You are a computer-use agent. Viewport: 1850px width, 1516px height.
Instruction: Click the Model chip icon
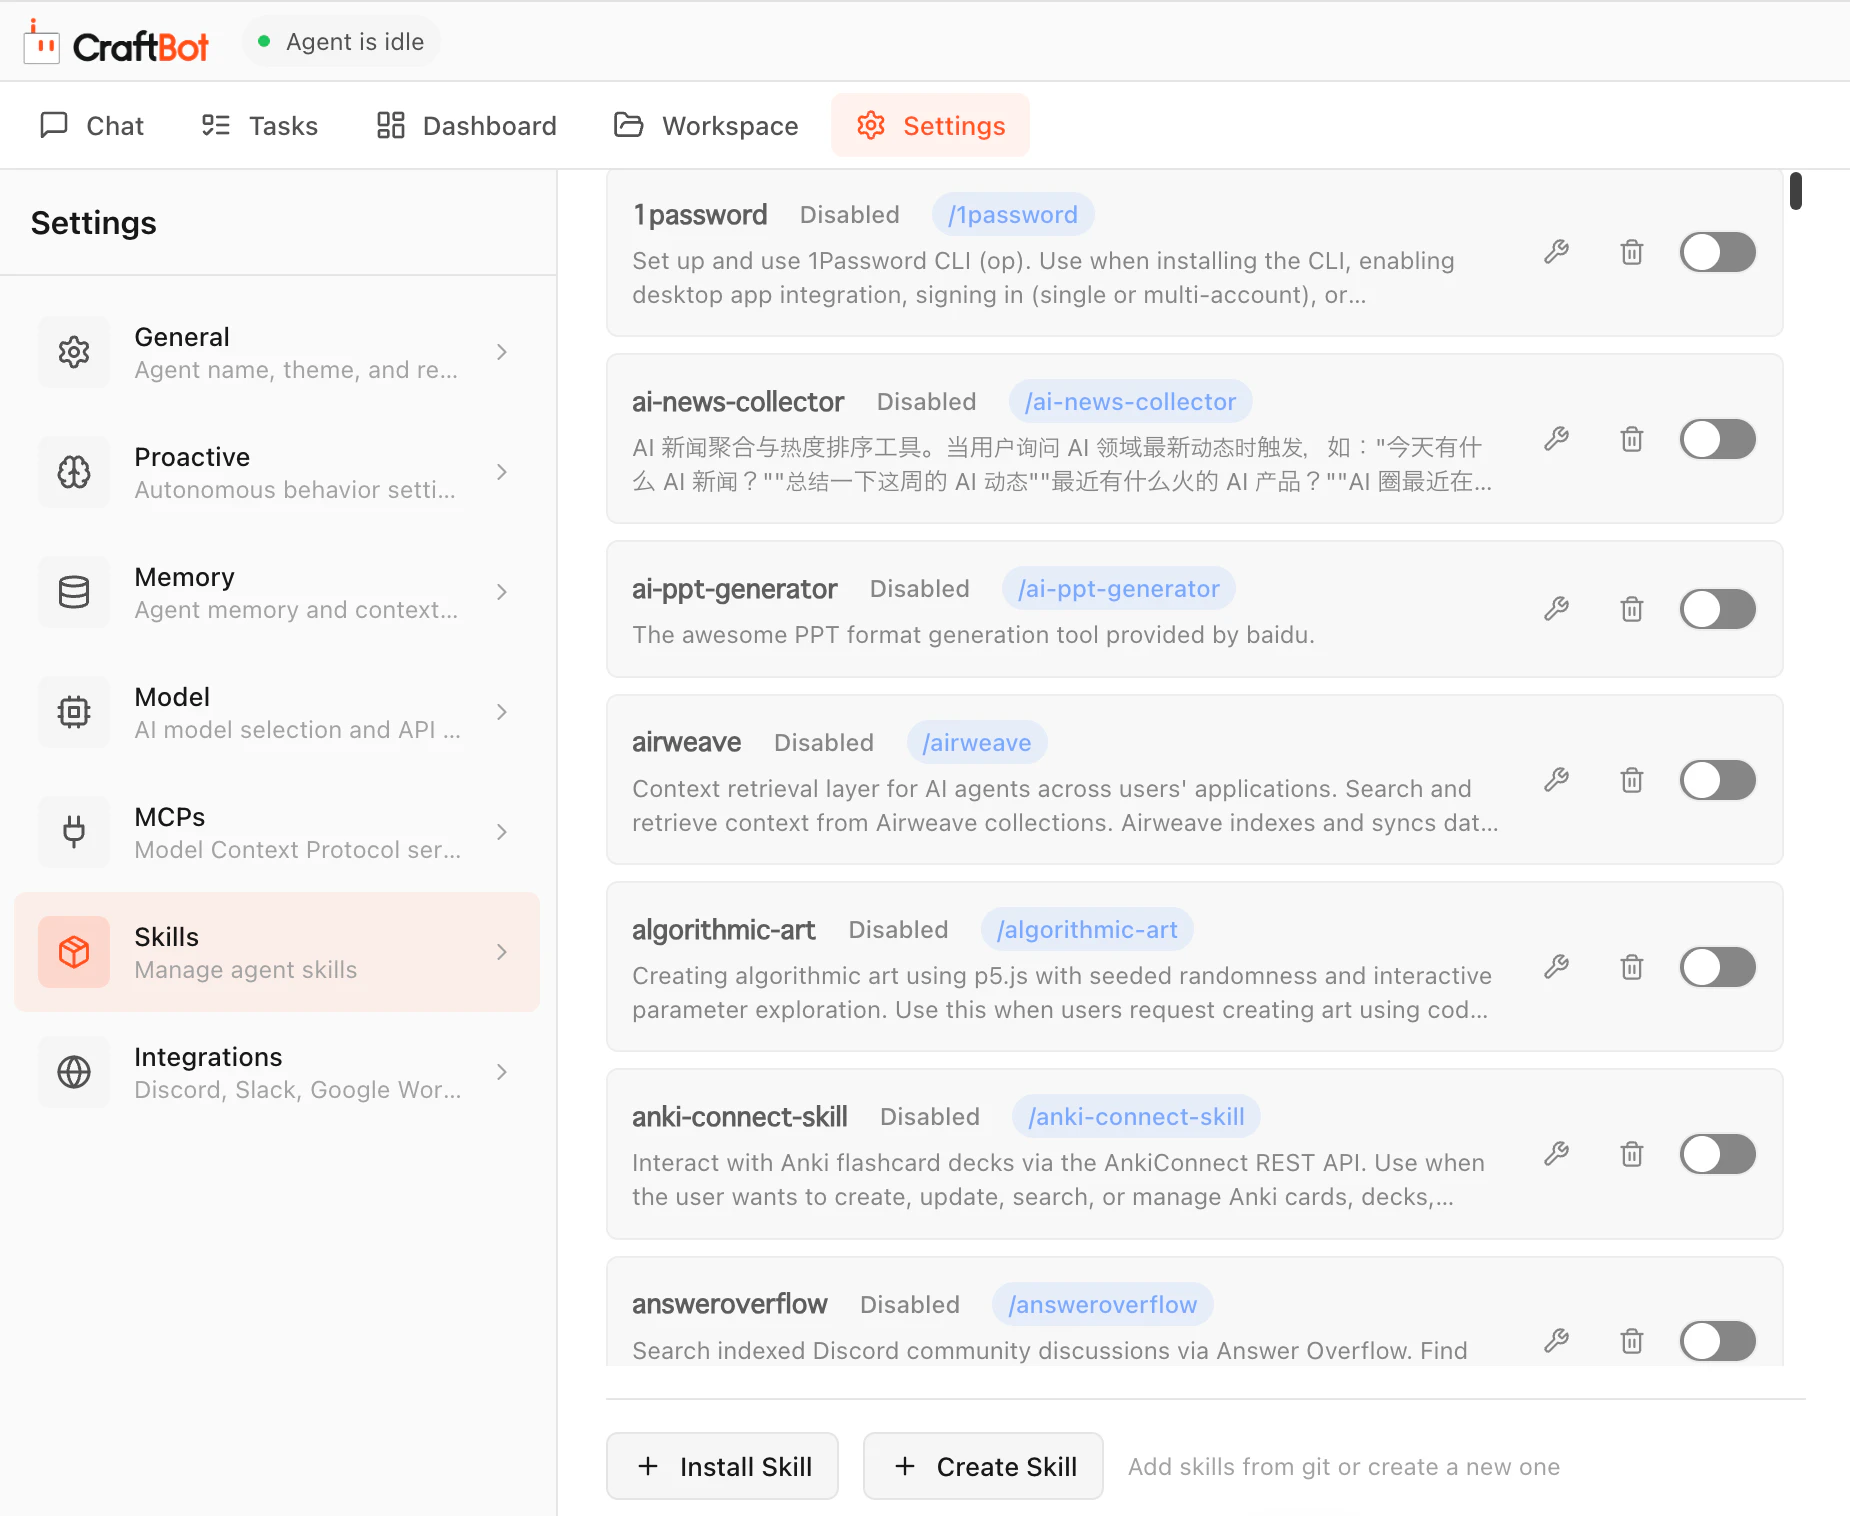tap(74, 712)
